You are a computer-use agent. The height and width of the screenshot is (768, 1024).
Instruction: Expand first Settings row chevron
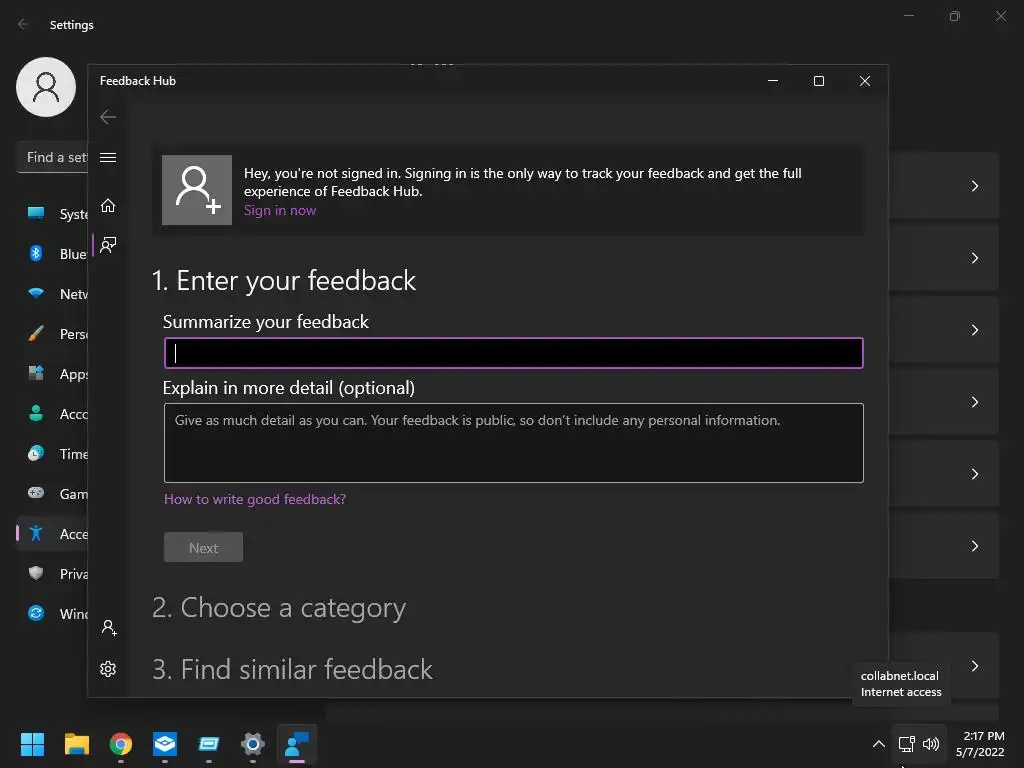click(x=974, y=186)
